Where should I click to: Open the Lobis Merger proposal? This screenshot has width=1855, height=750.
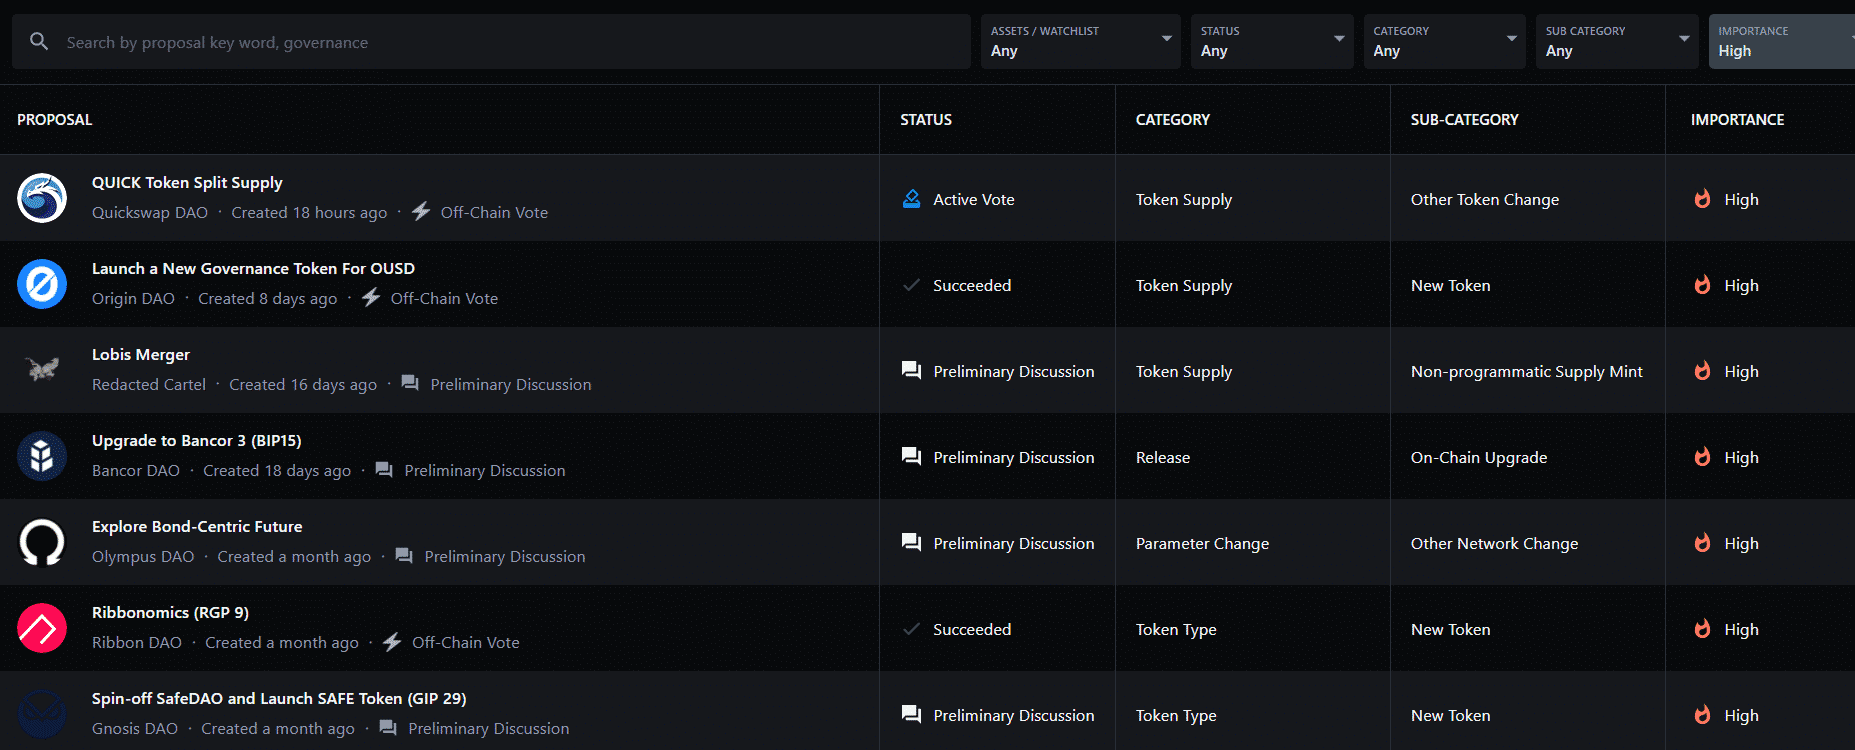(x=141, y=355)
